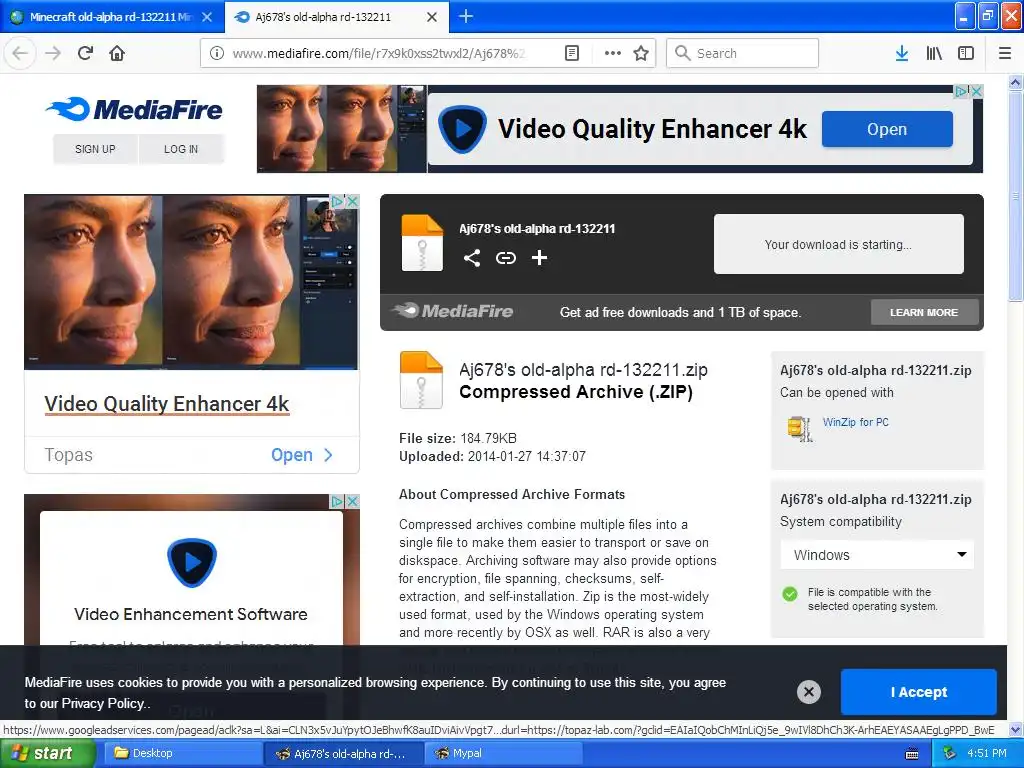Click Open on the top banner ad
Viewport: 1024px width, 768px height.
pyautogui.click(x=887, y=129)
